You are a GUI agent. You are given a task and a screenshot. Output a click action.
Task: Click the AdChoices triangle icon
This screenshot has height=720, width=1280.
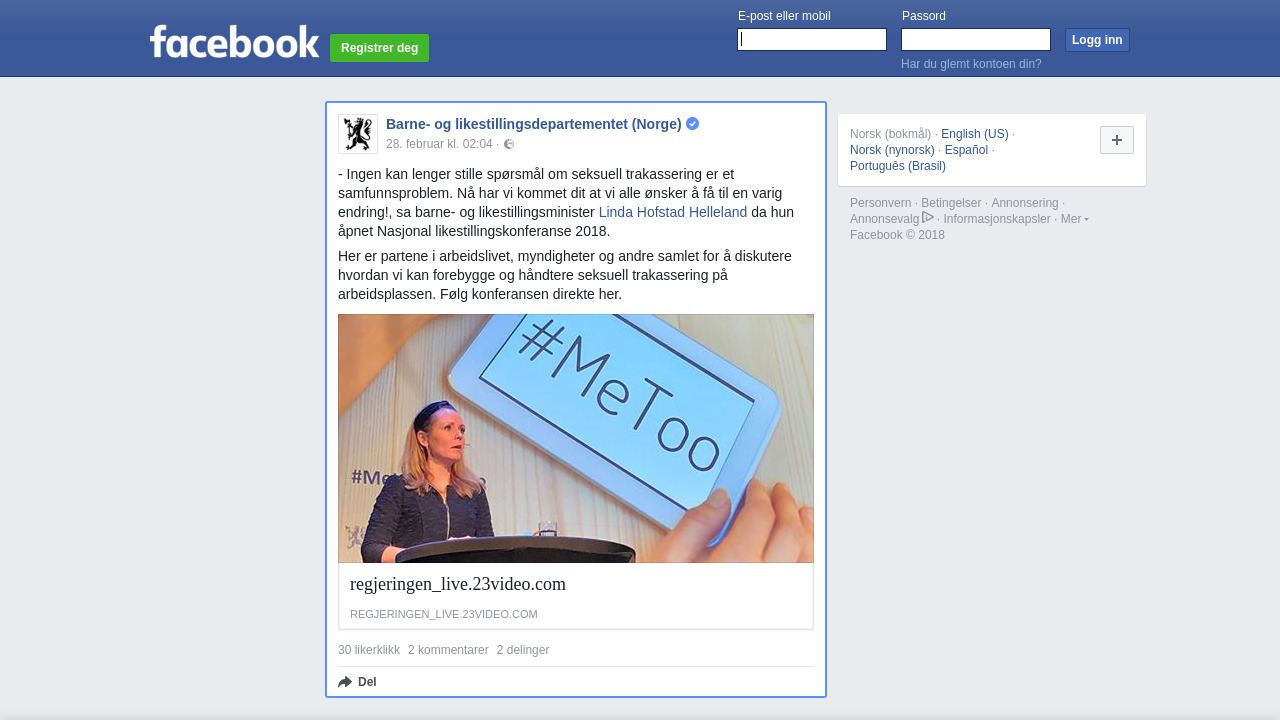coord(928,218)
